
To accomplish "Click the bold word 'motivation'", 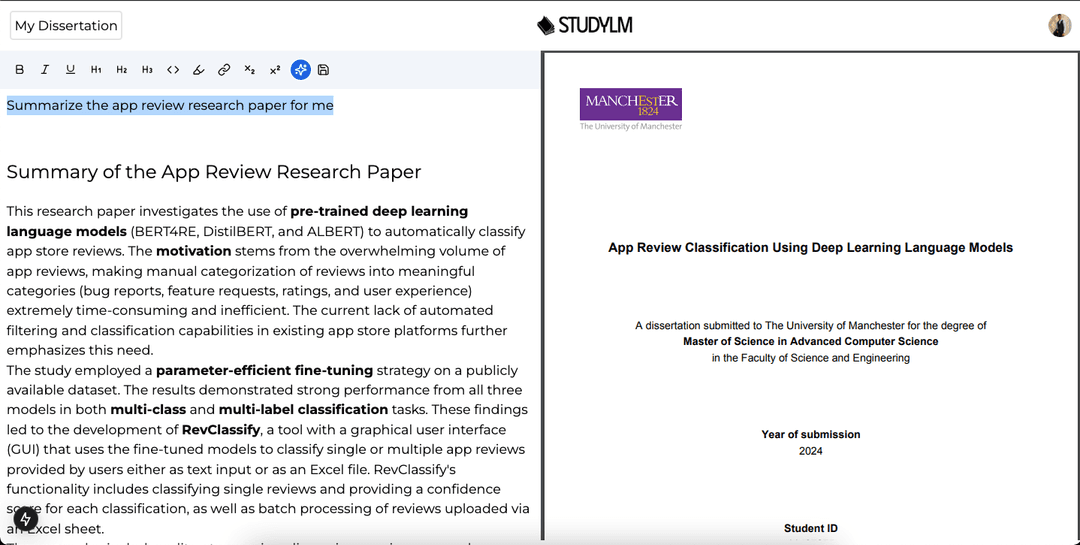I will point(194,251).
